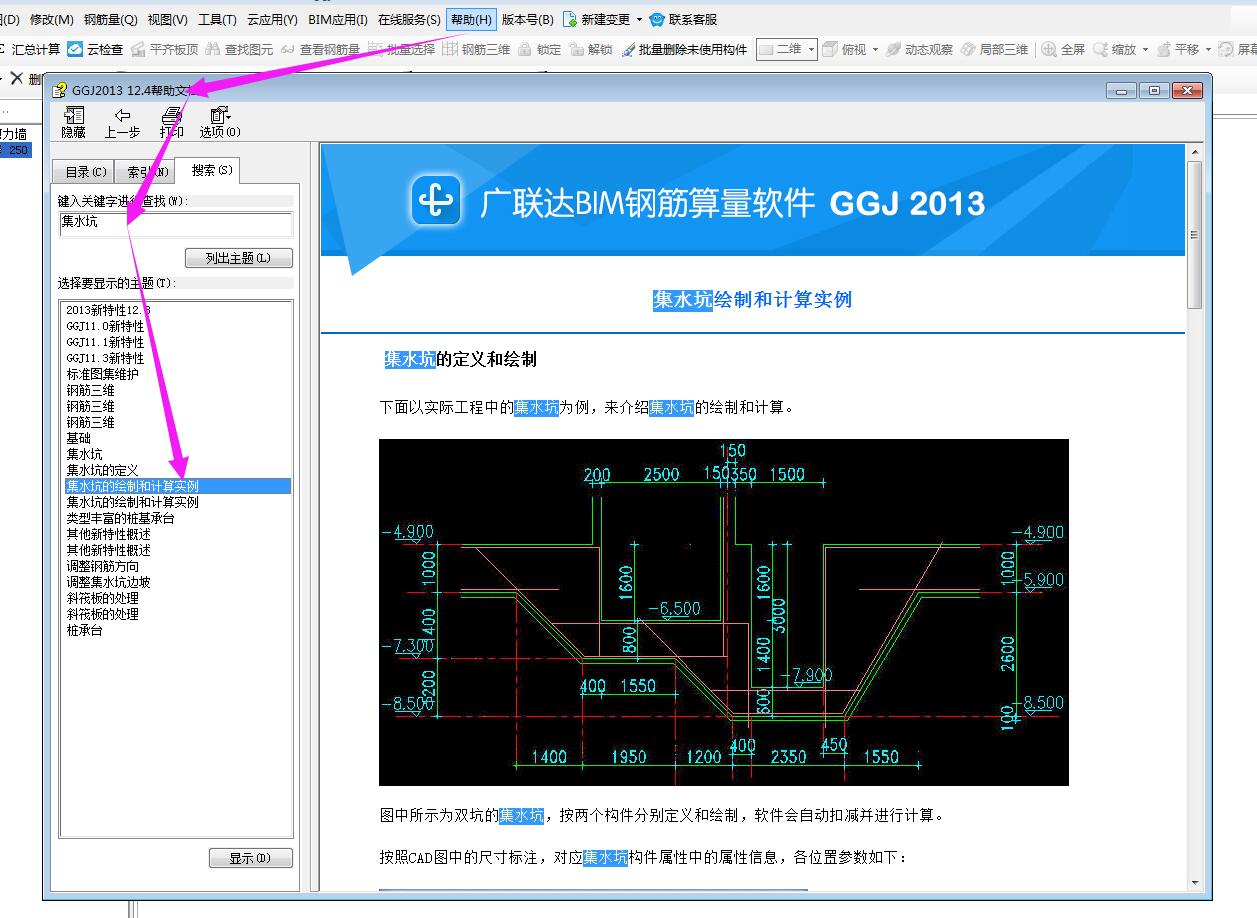Click the 上一步 (Back) arrow icon
Viewport: 1257px width, 918px height.
(x=122, y=115)
